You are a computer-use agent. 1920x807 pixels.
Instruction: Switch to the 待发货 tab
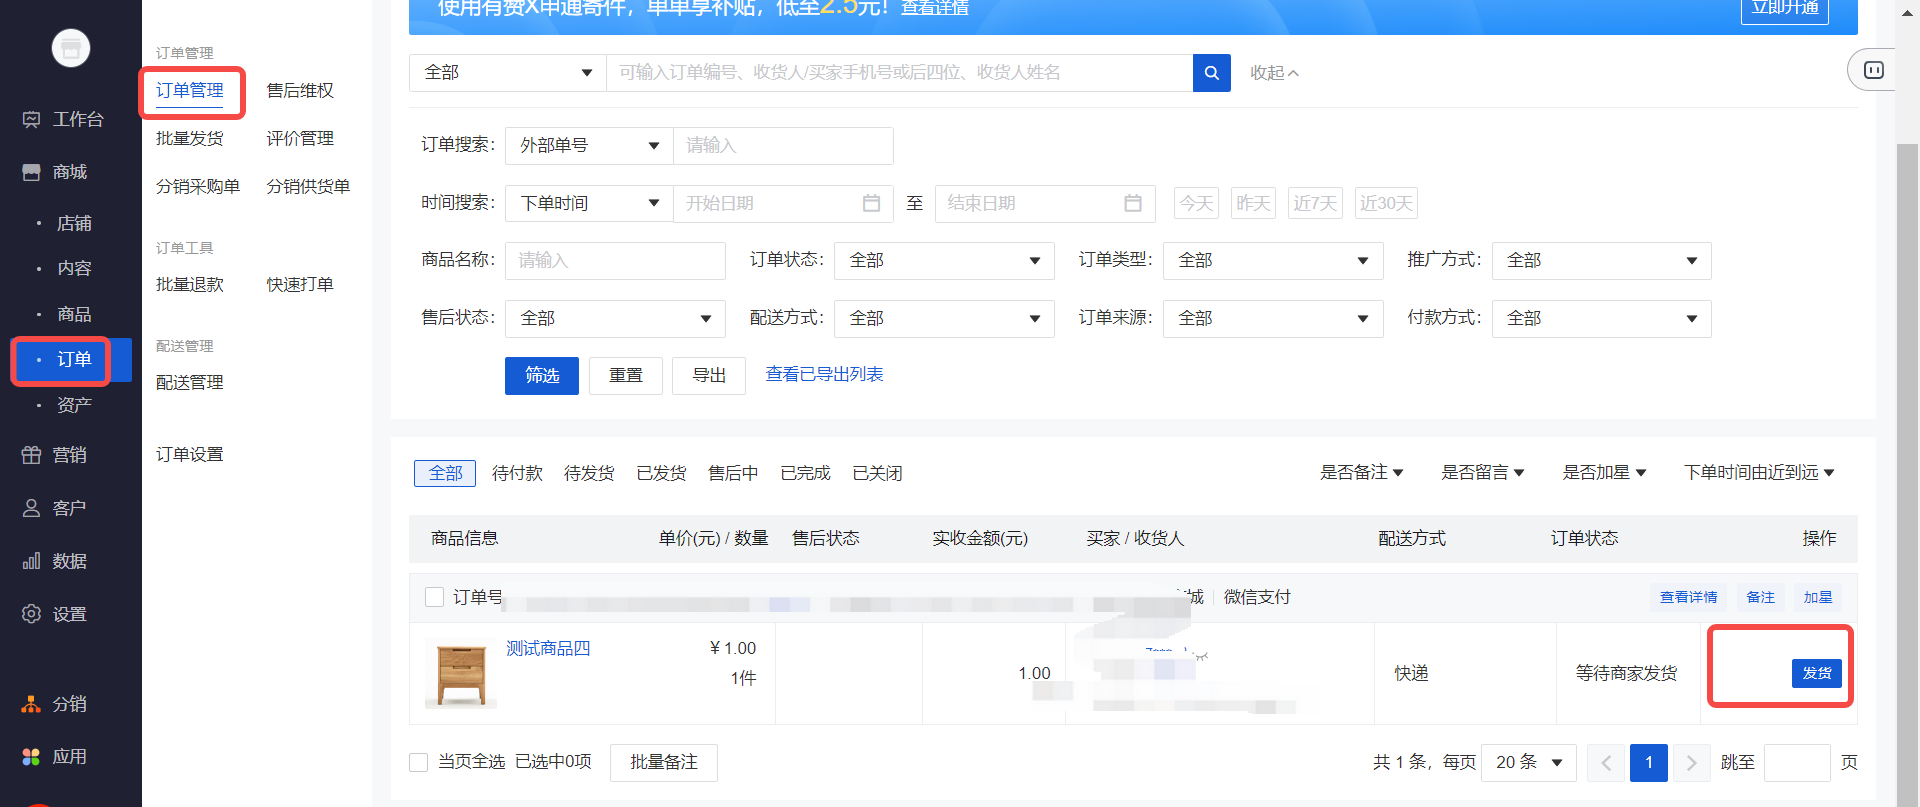[589, 473]
